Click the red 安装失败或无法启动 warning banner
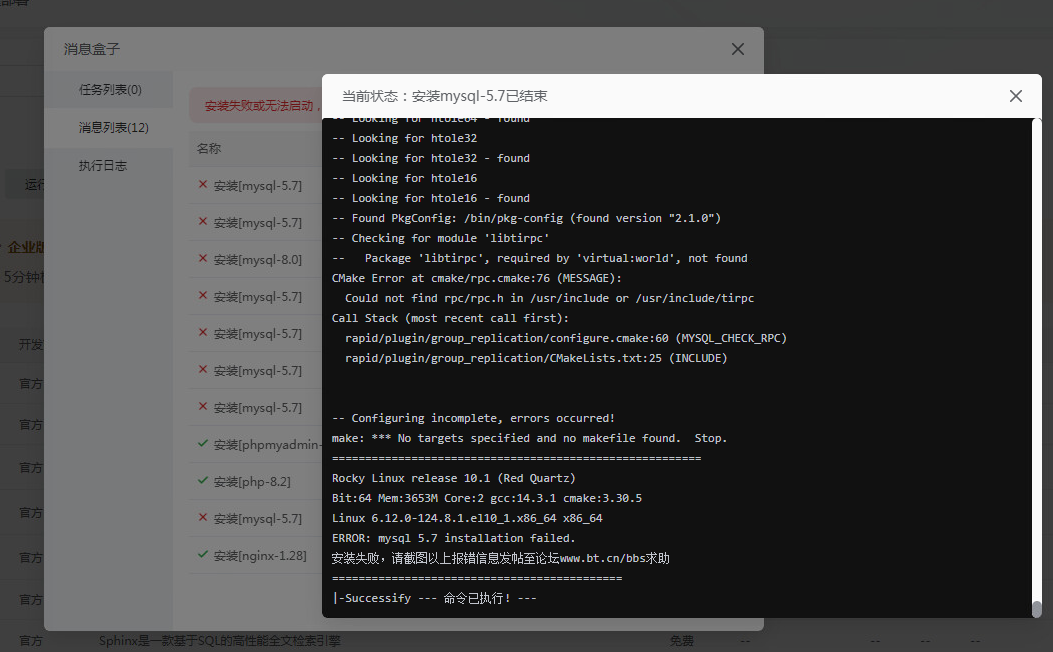This screenshot has width=1053, height=652. (256, 105)
